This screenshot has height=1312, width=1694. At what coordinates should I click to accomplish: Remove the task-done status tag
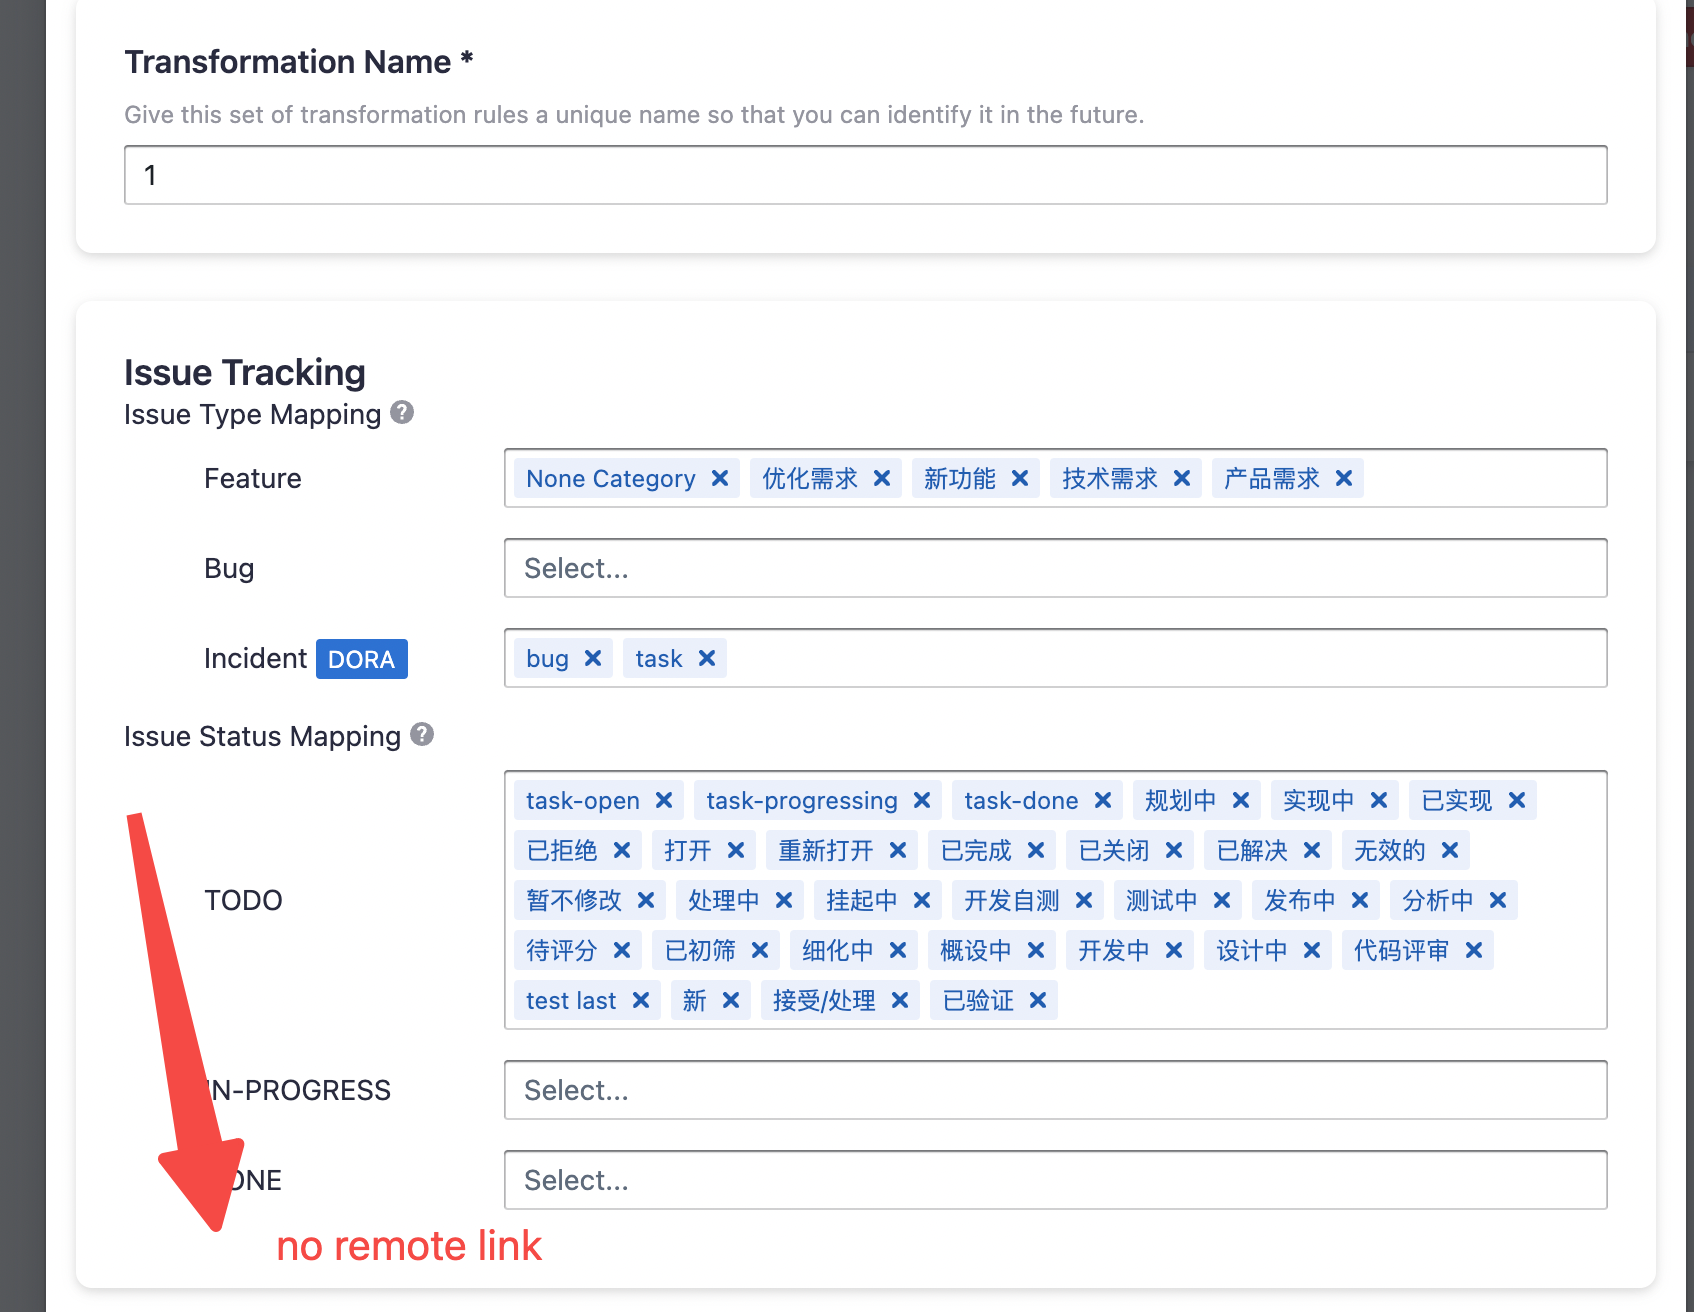[x=1103, y=800]
